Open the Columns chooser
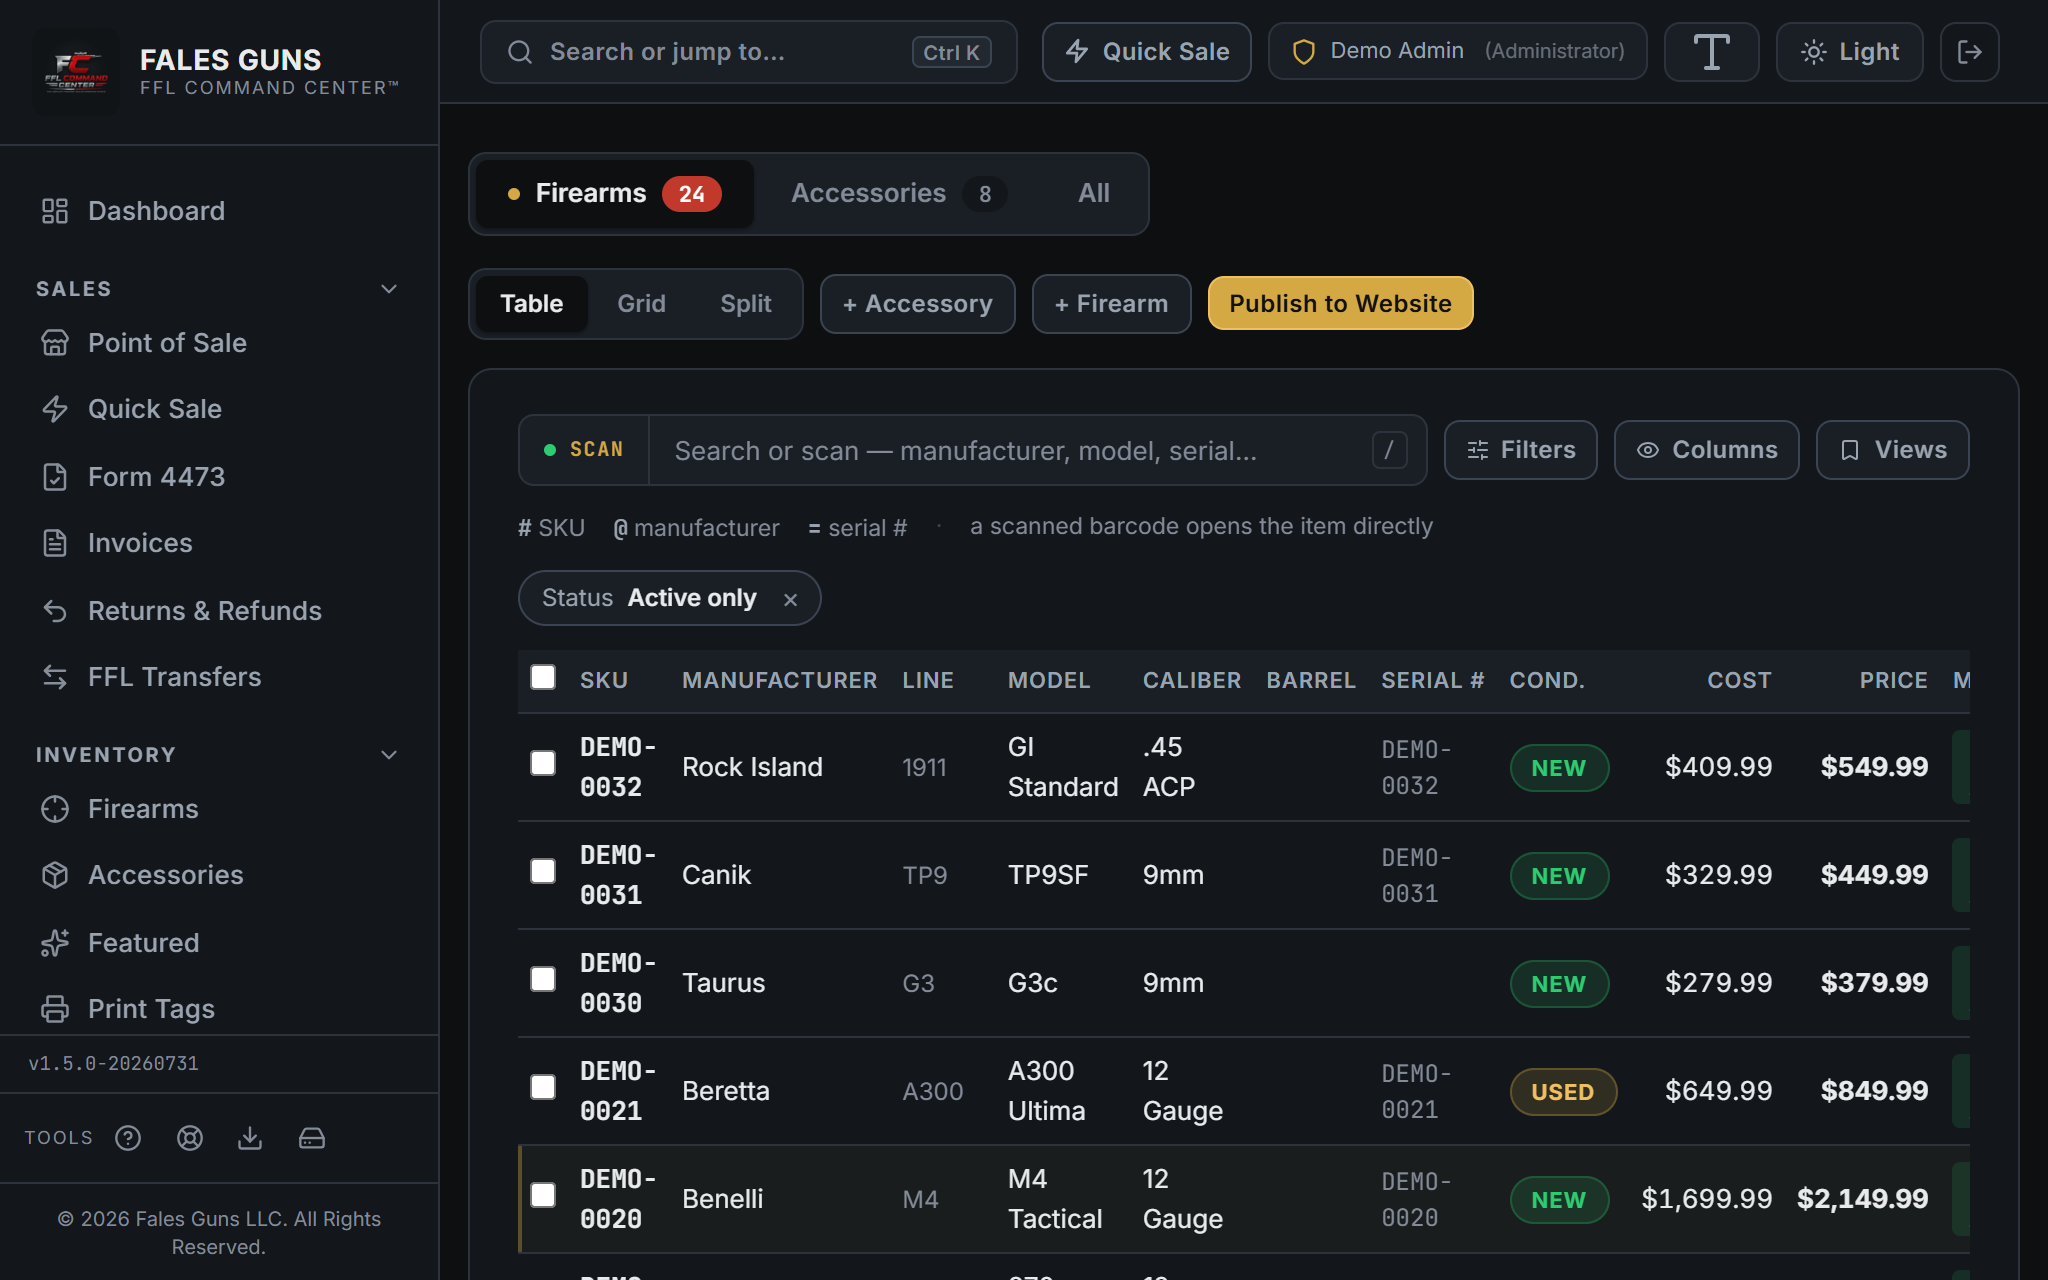The image size is (2048, 1280). point(1706,450)
